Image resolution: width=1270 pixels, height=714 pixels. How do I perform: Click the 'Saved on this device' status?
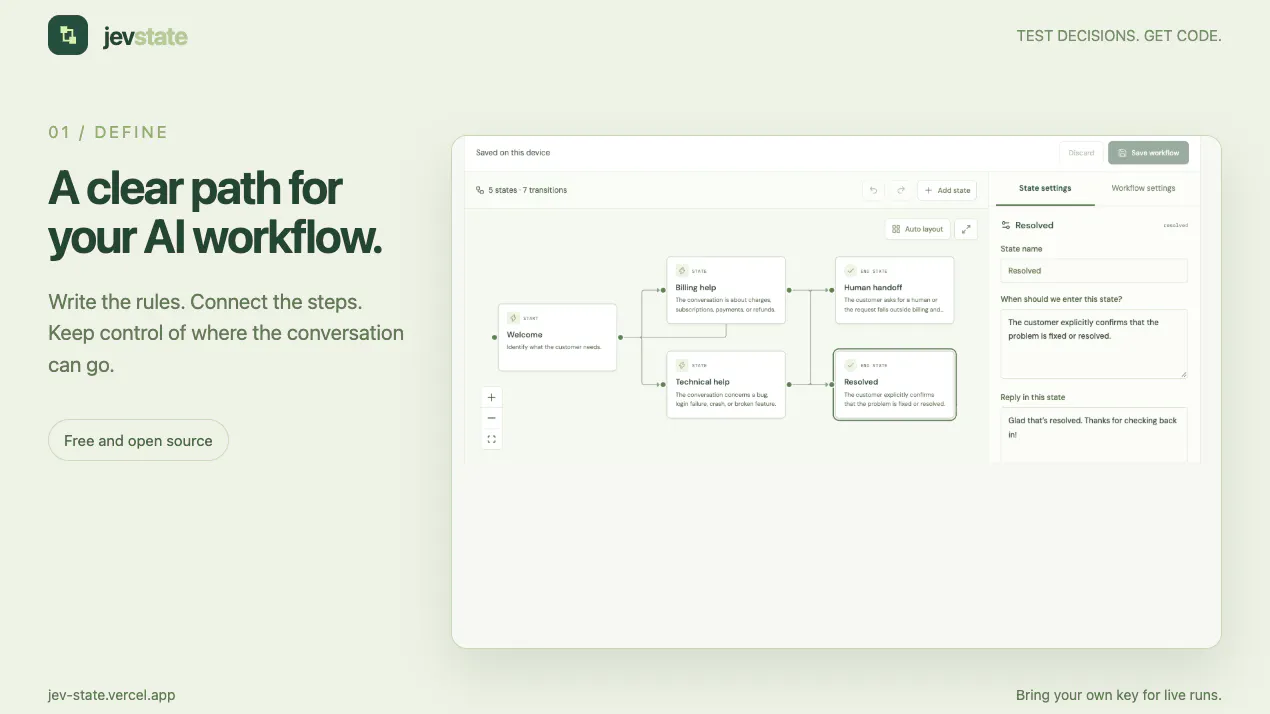pos(513,153)
